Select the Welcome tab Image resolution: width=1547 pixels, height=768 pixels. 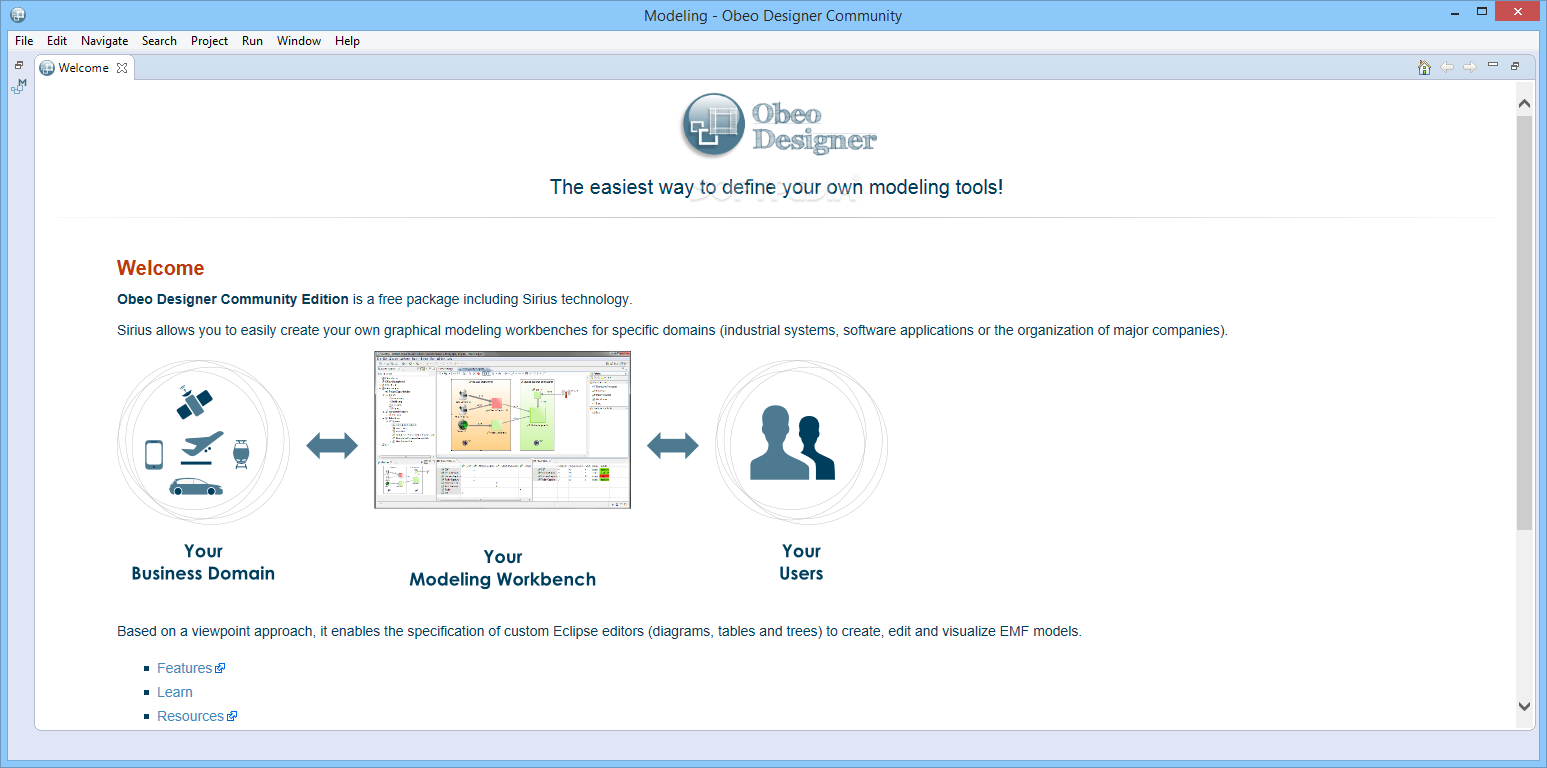[x=83, y=68]
